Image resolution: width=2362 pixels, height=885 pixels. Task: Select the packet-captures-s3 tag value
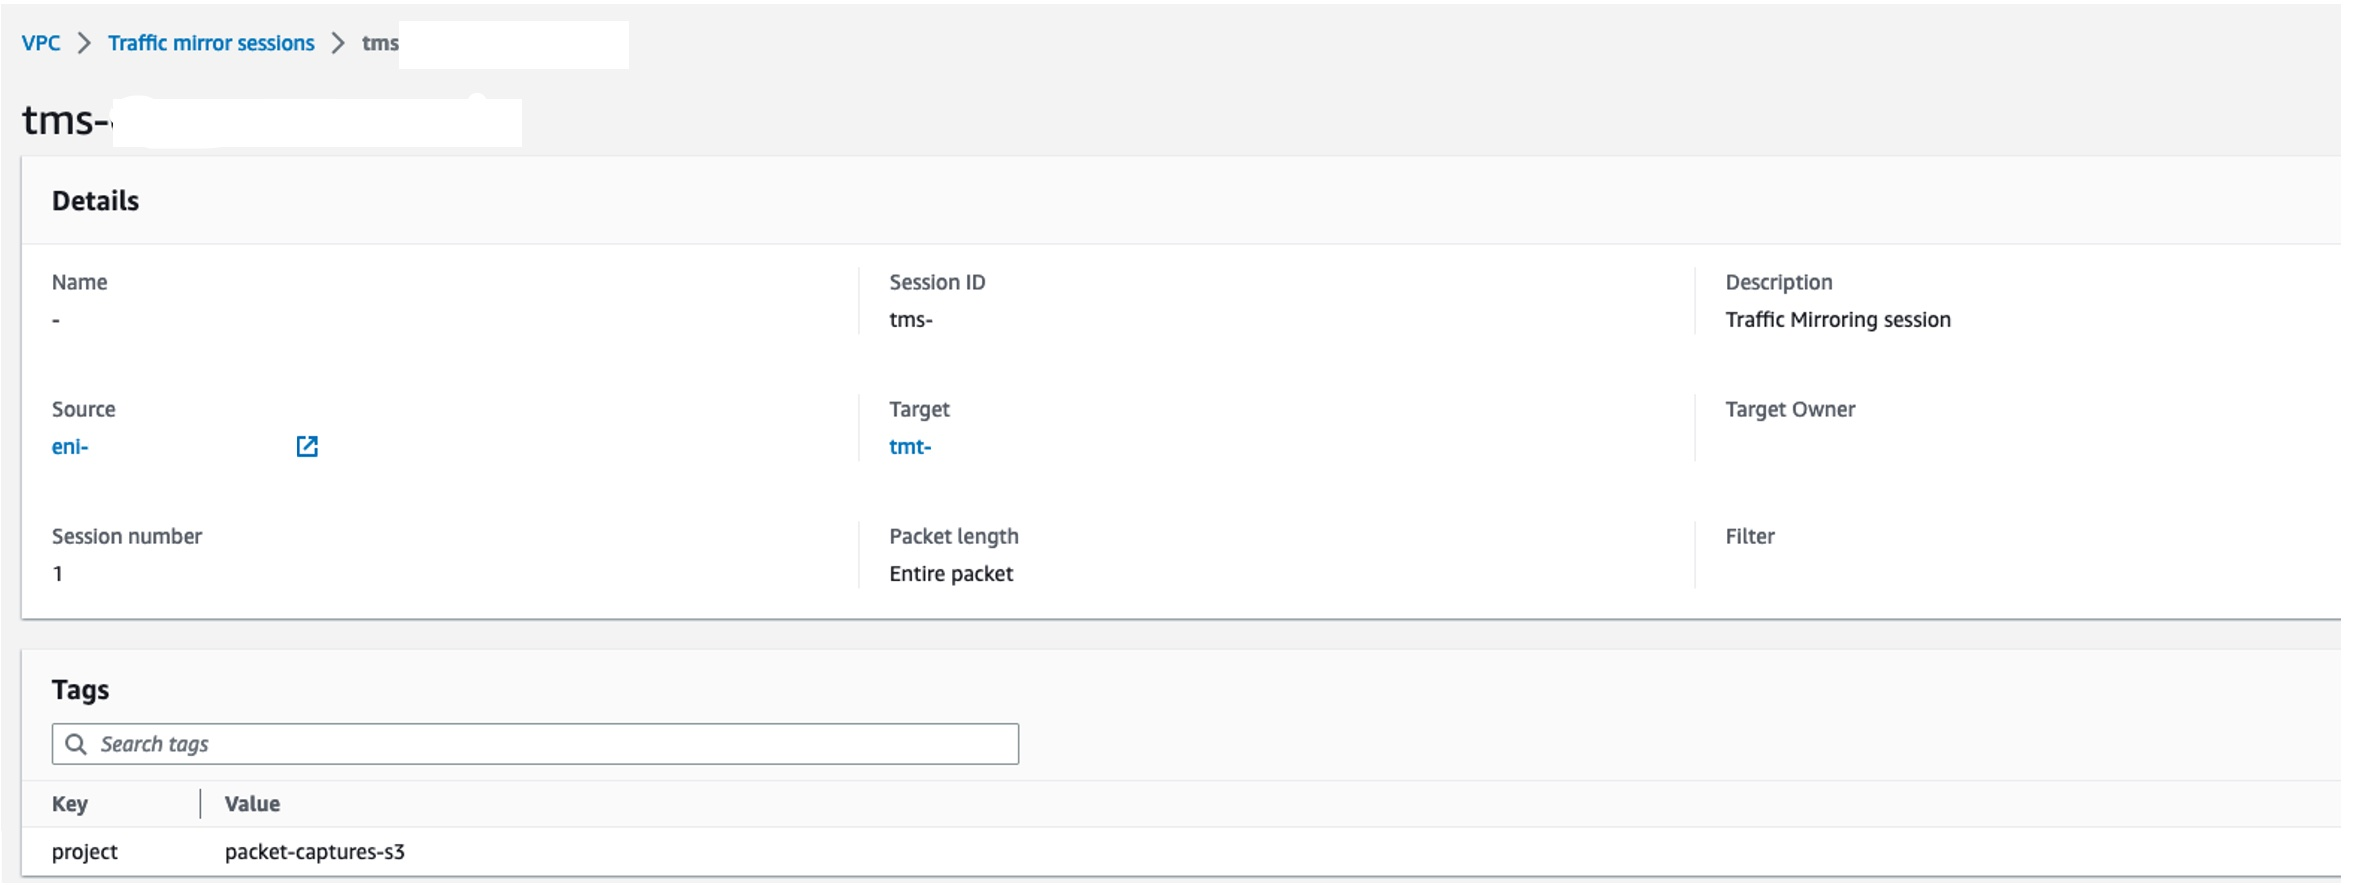(315, 852)
